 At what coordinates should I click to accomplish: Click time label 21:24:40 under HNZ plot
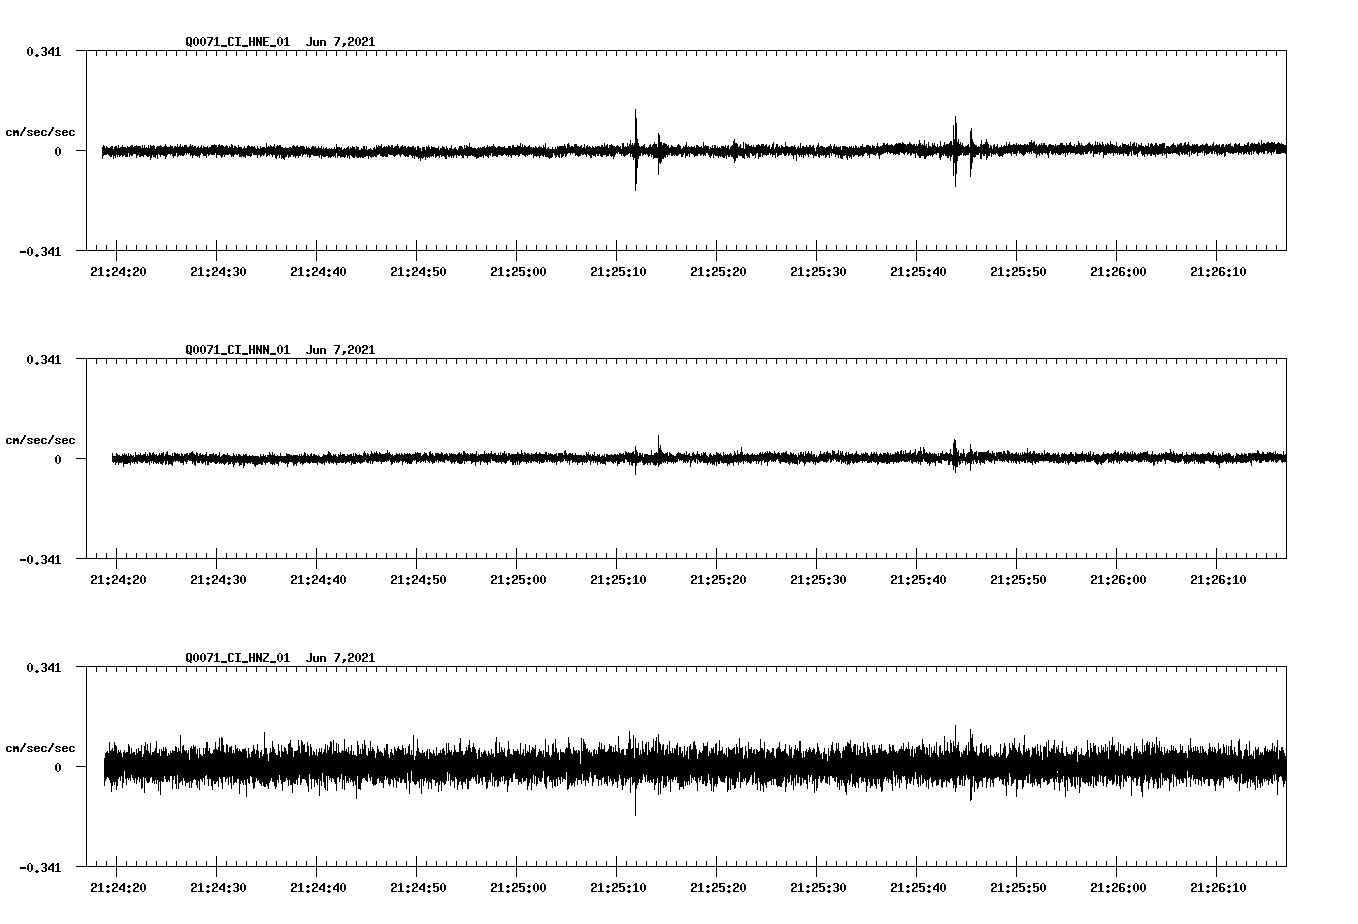pos(318,887)
